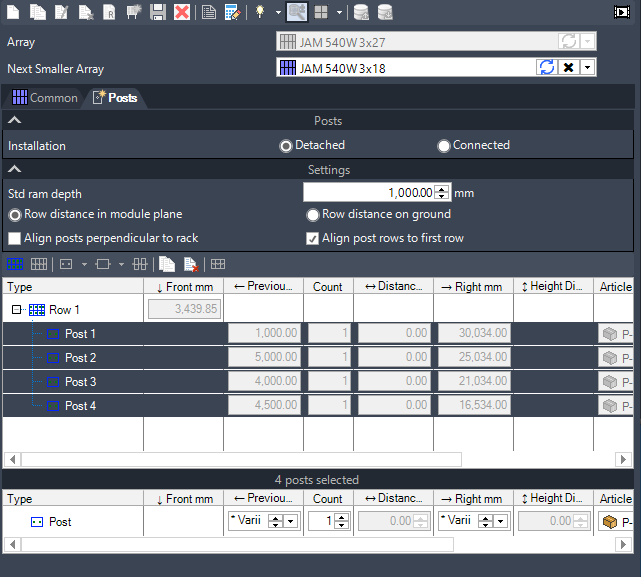This screenshot has height=577, width=641.
Task: Click the Post 2 previous value 5,000.00
Action: 264,357
